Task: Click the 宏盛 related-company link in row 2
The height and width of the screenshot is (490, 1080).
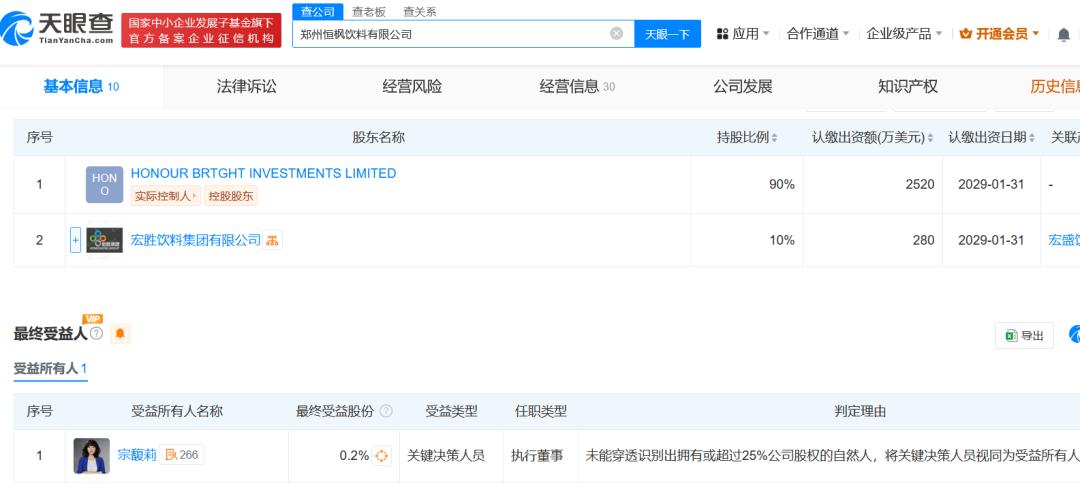Action: (x=1063, y=240)
